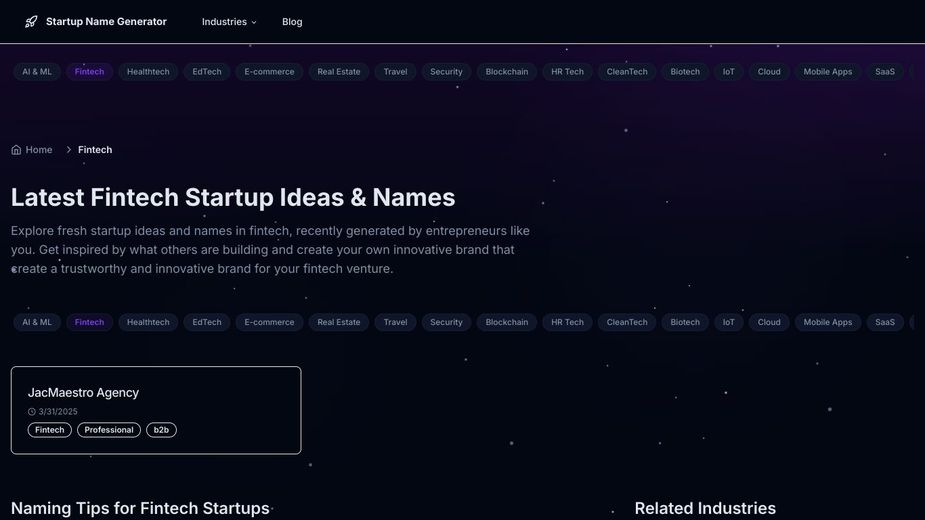Choose Real Estate in lower category row

click(x=339, y=322)
